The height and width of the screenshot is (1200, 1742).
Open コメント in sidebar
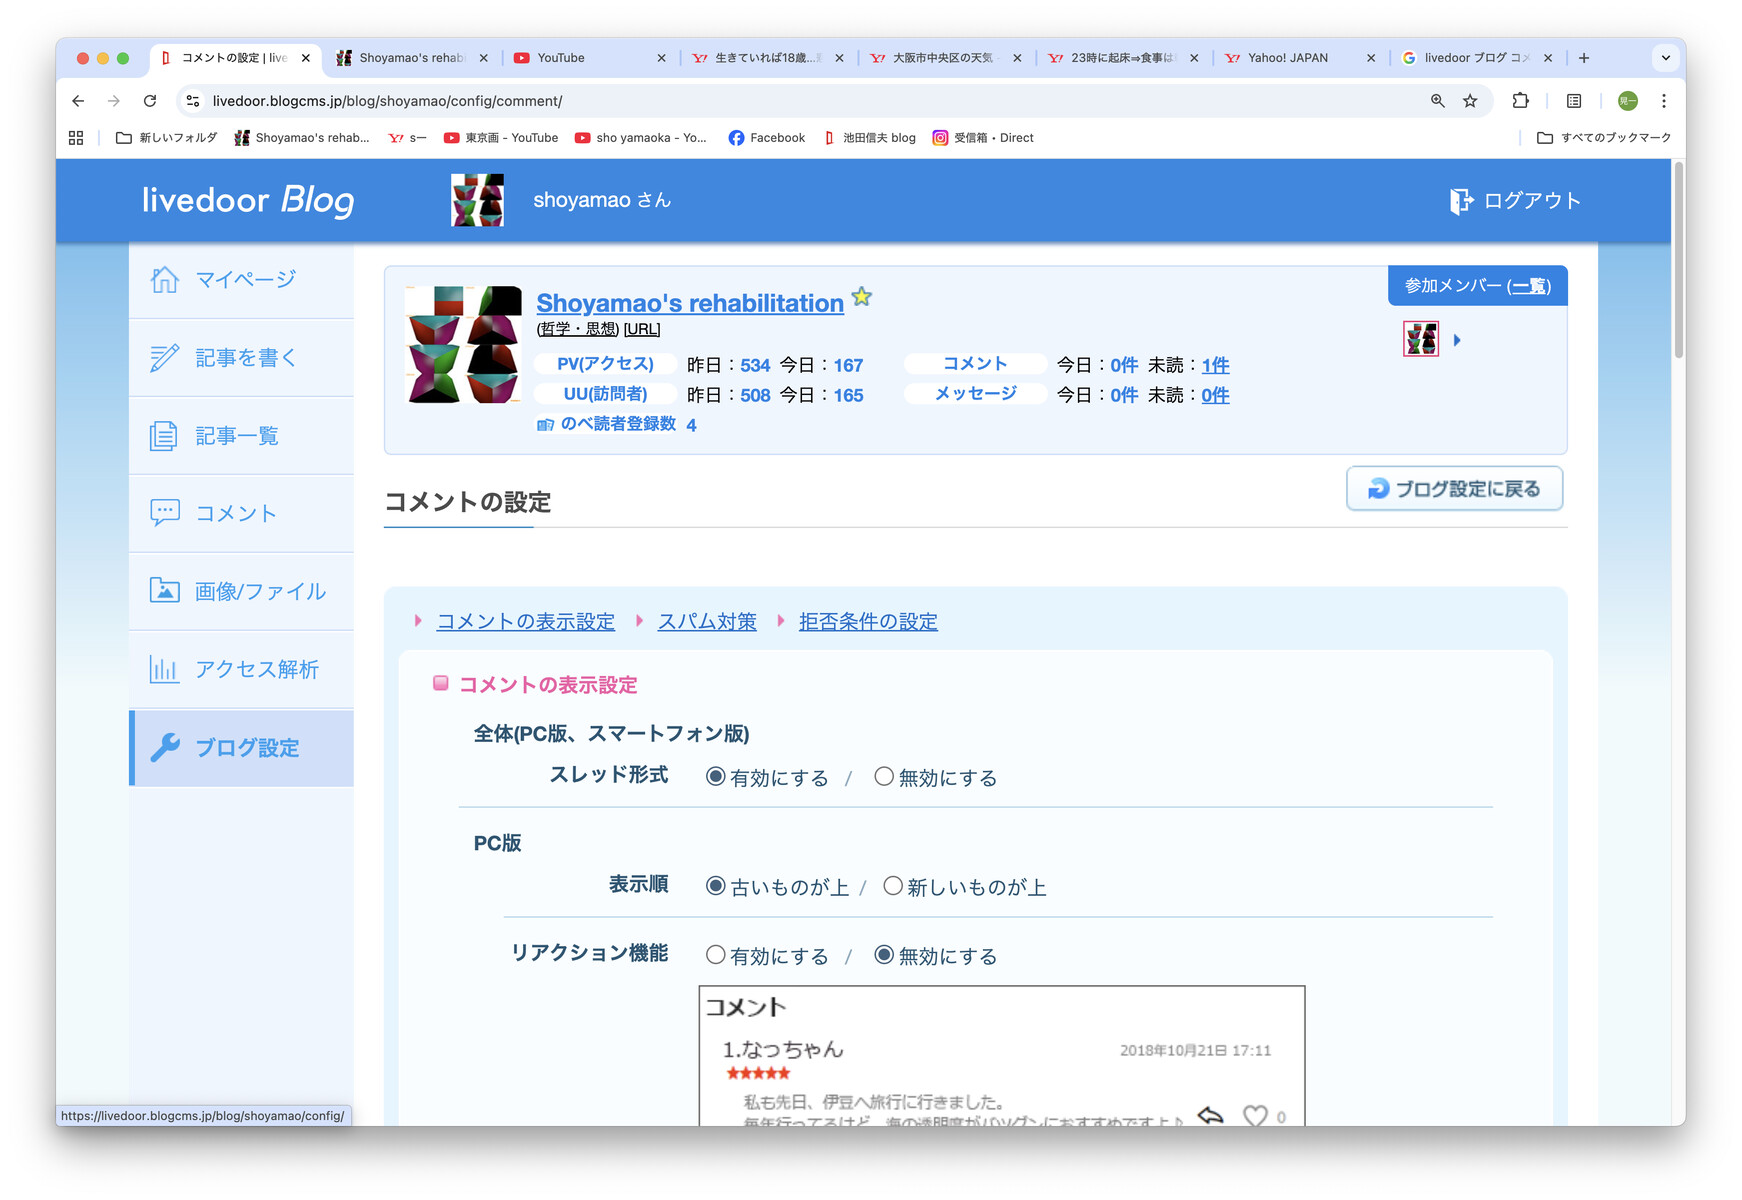(x=241, y=514)
